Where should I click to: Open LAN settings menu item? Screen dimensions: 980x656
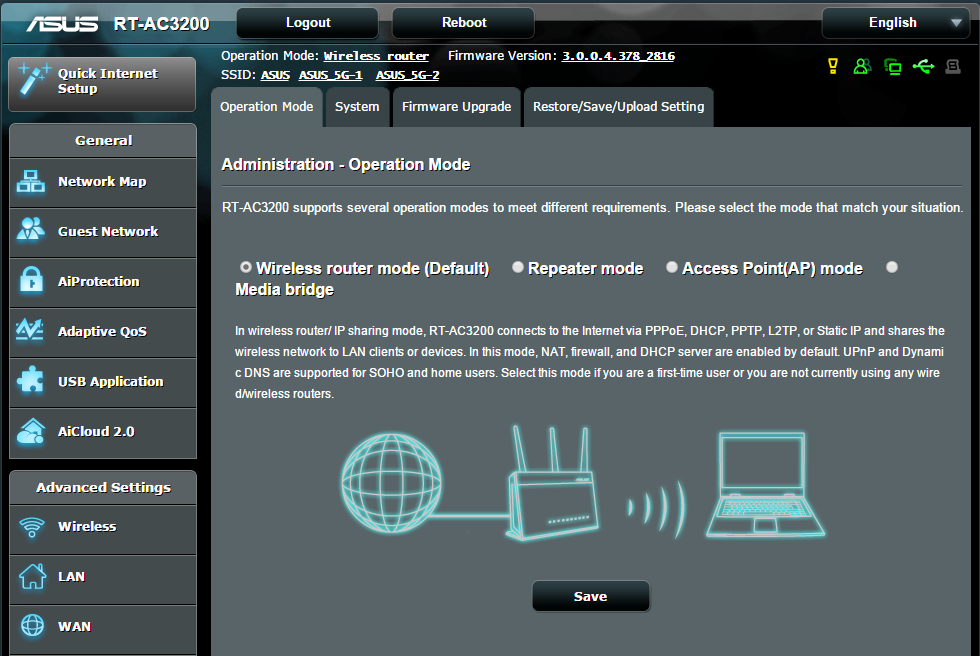click(103, 579)
